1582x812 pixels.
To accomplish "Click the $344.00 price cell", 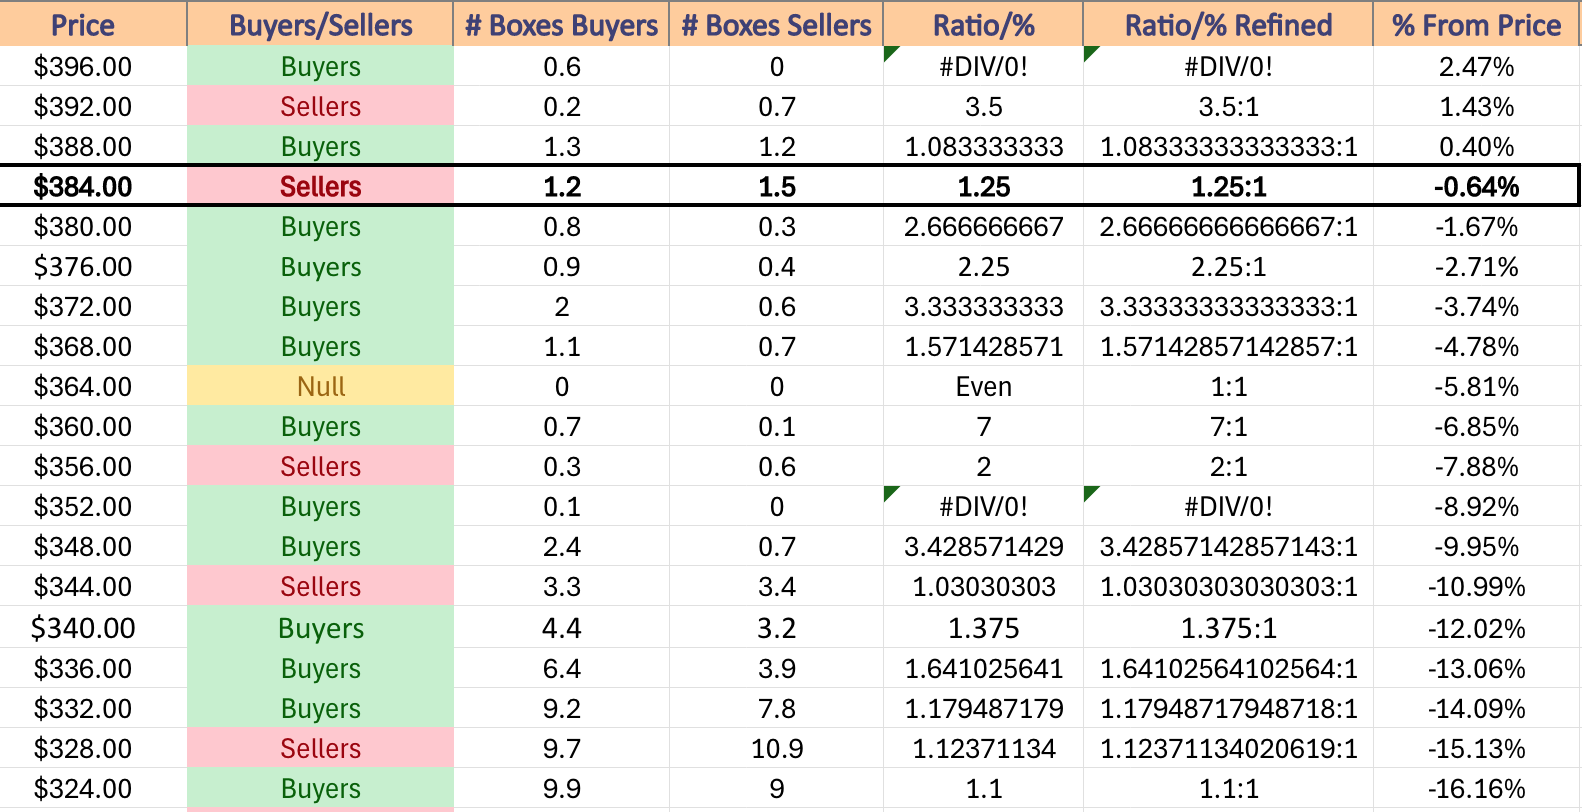I will tap(93, 587).
